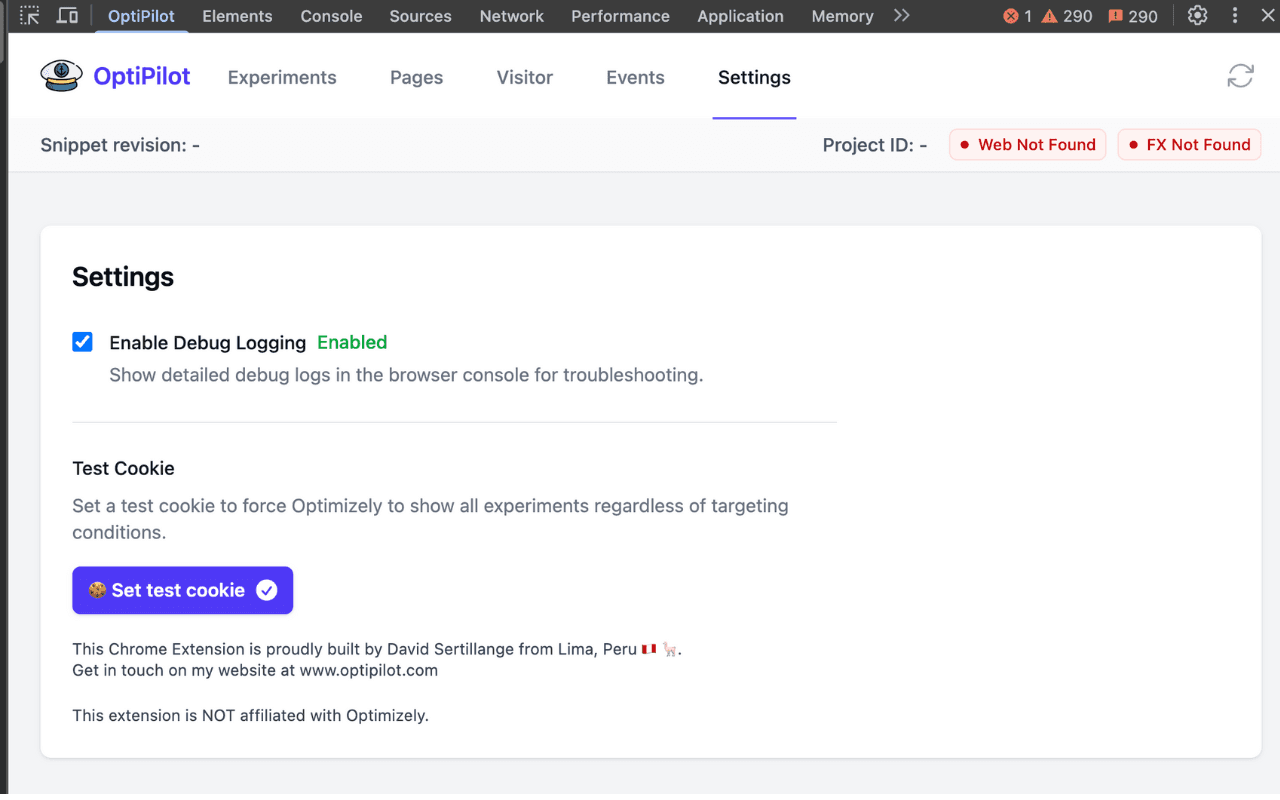Switch to the Elements tab
Screen dimensions: 1280x800
point(237,16)
